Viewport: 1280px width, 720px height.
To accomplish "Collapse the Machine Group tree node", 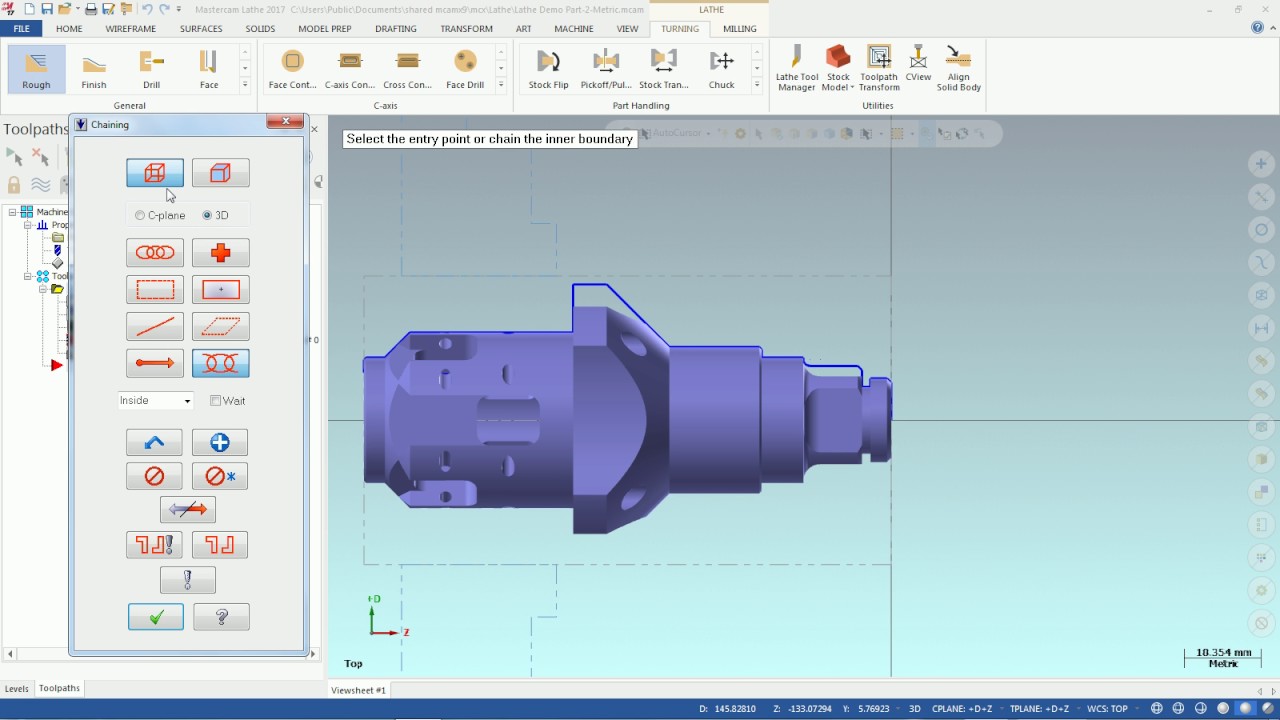I will [13, 212].
